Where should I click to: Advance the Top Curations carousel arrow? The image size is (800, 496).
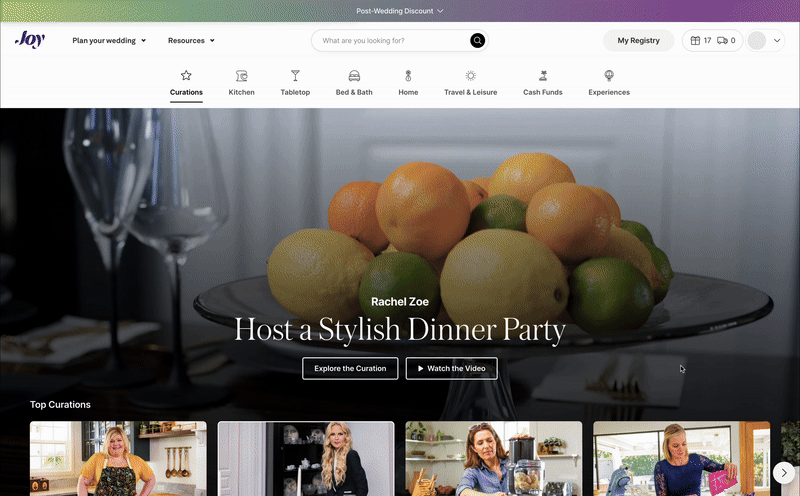click(784, 473)
